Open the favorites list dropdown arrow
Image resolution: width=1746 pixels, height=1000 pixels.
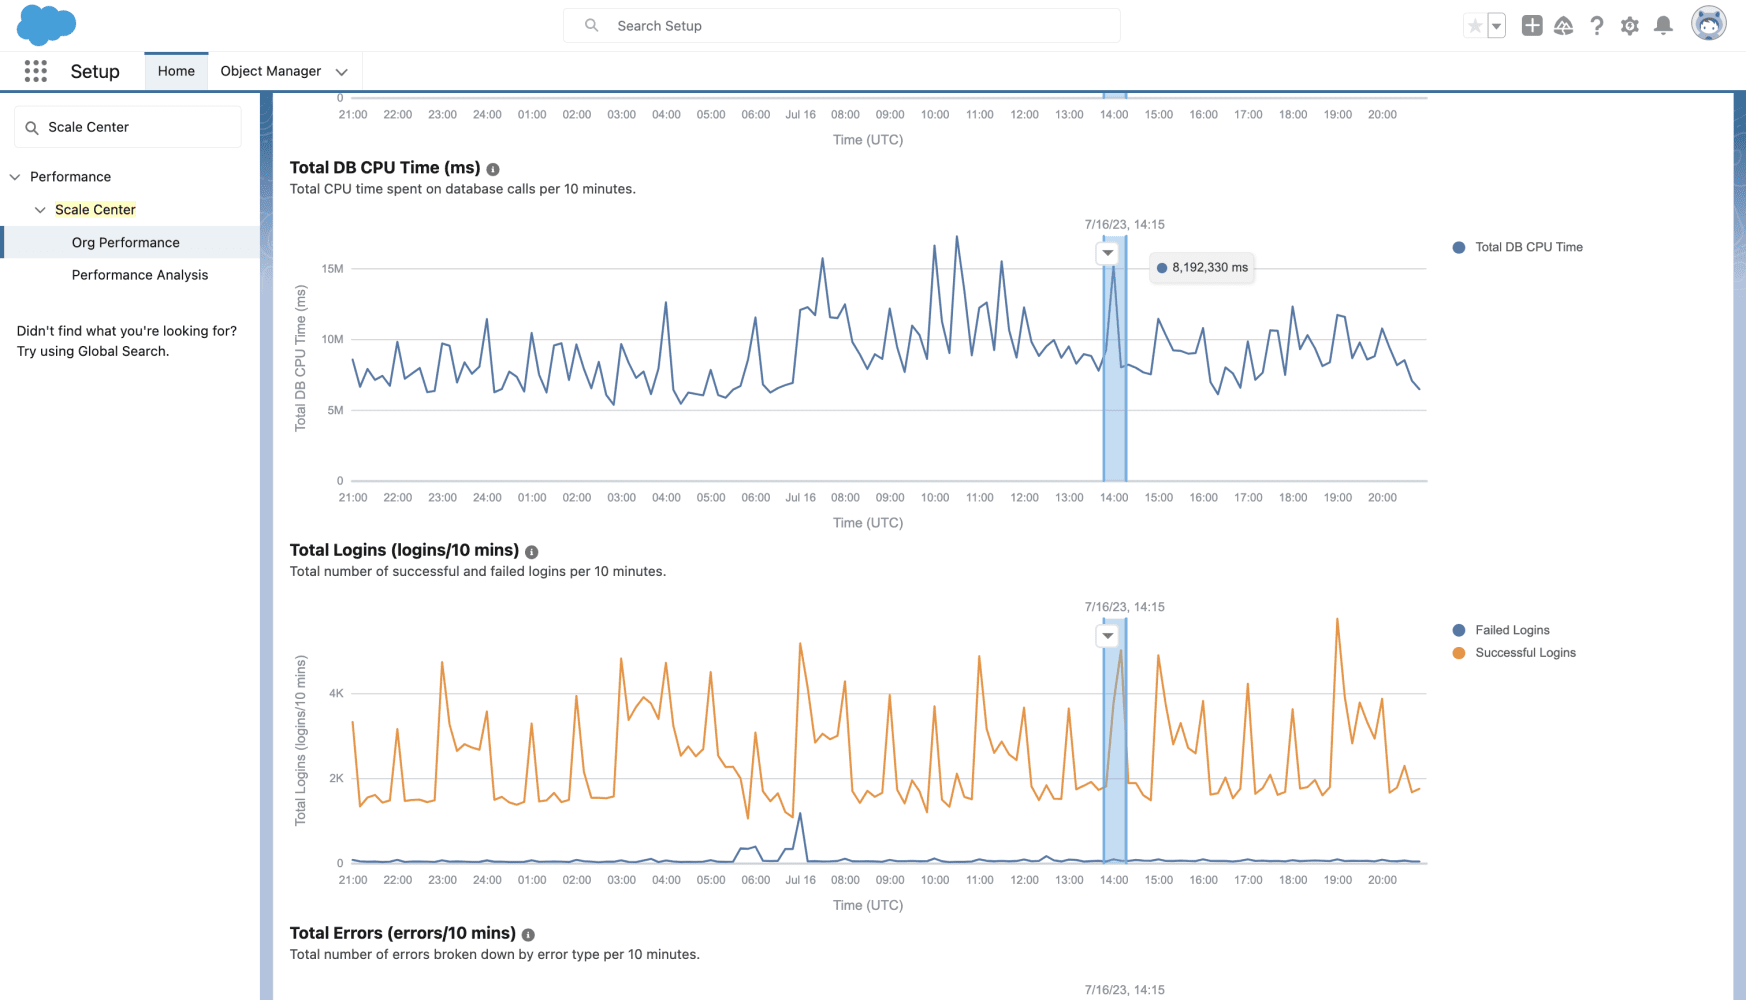(x=1497, y=26)
